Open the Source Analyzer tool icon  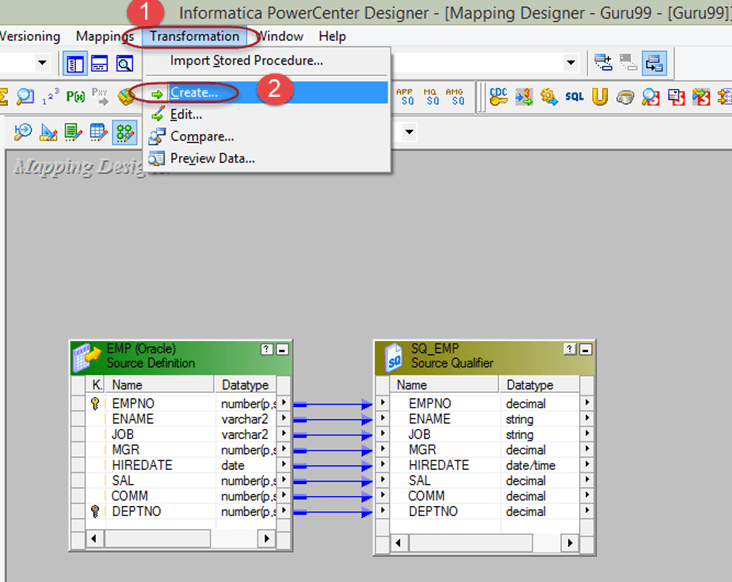[23, 132]
